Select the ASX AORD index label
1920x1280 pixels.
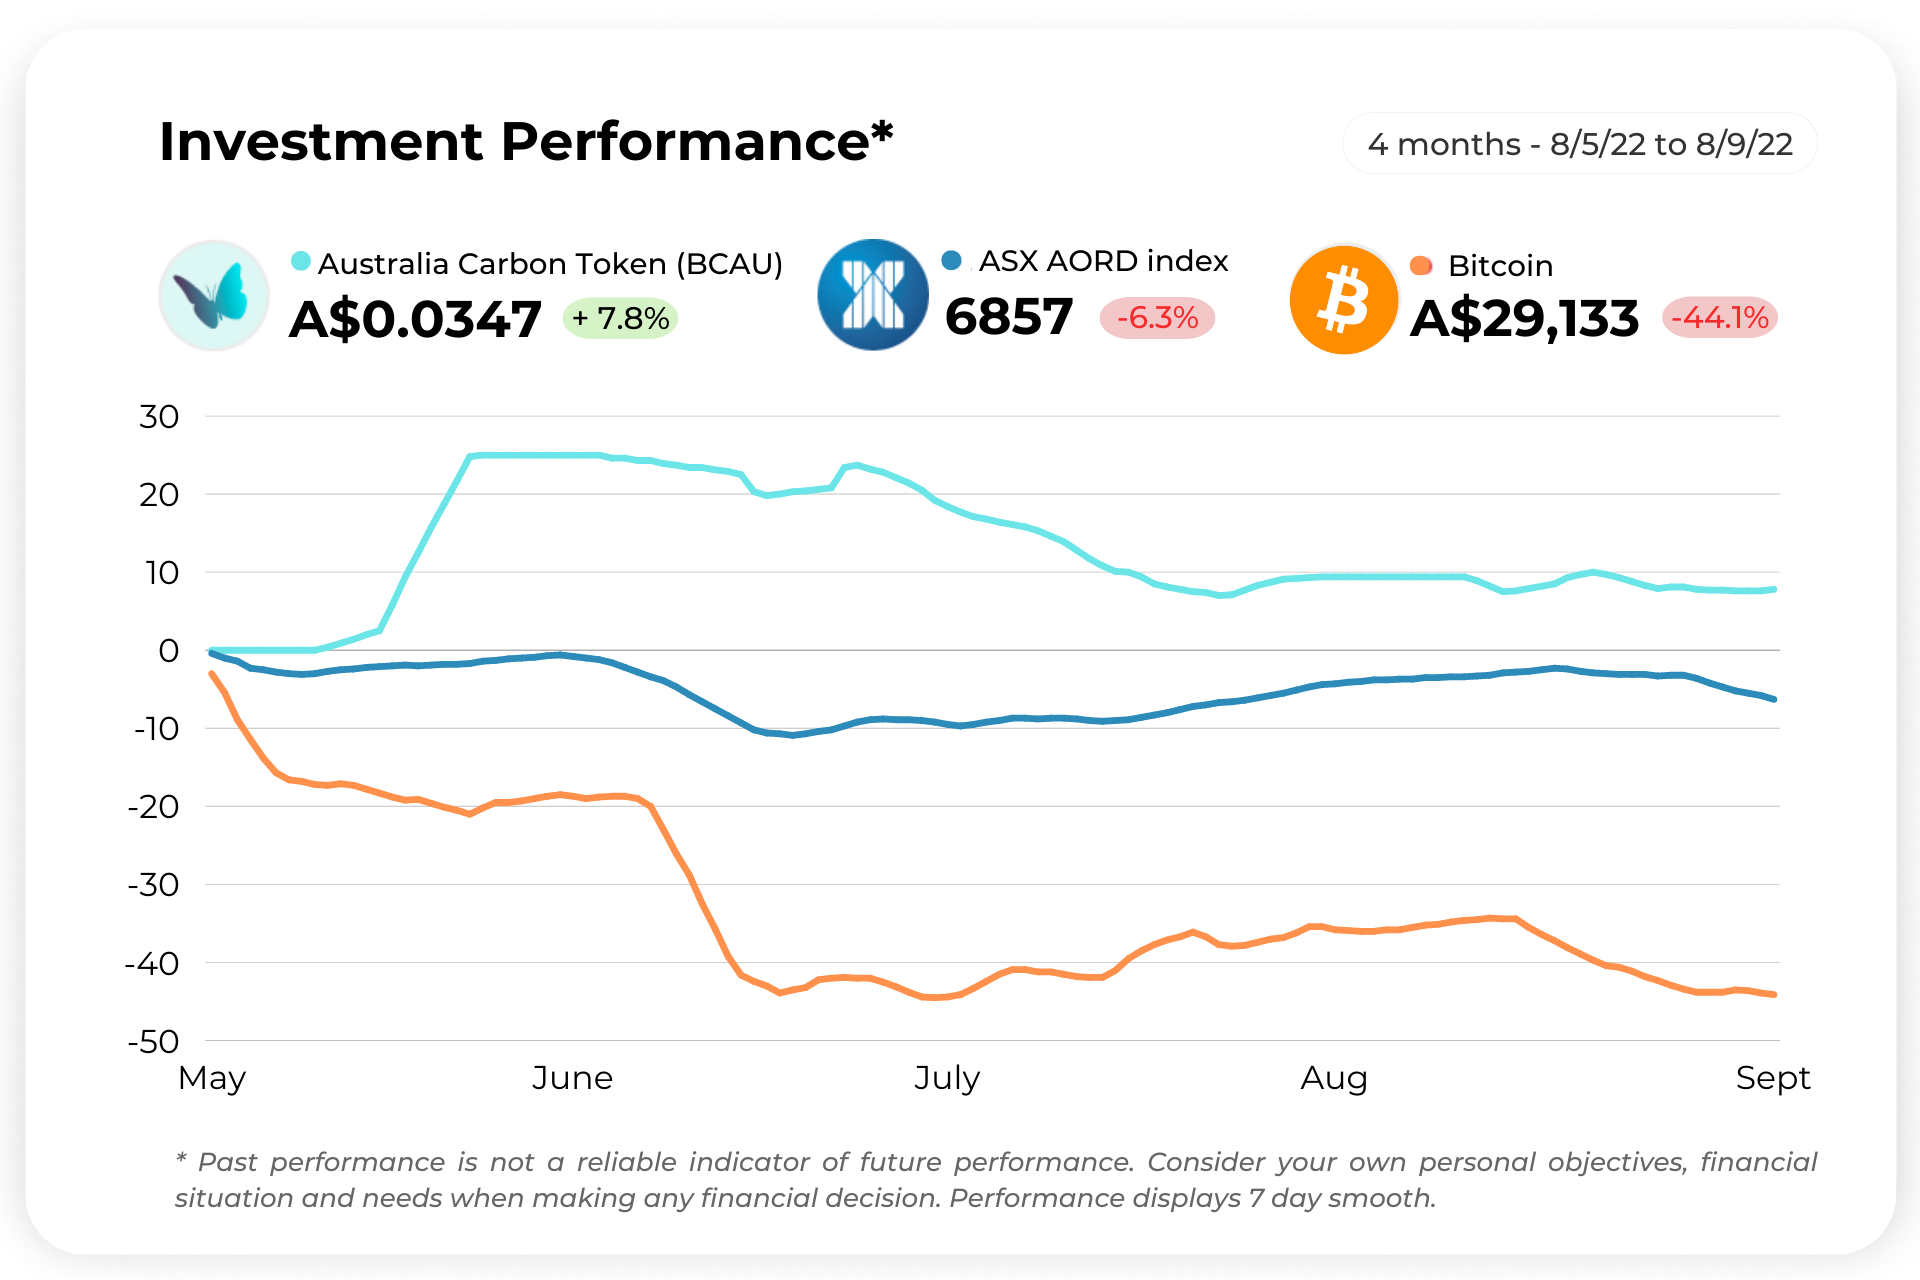pos(1103,261)
